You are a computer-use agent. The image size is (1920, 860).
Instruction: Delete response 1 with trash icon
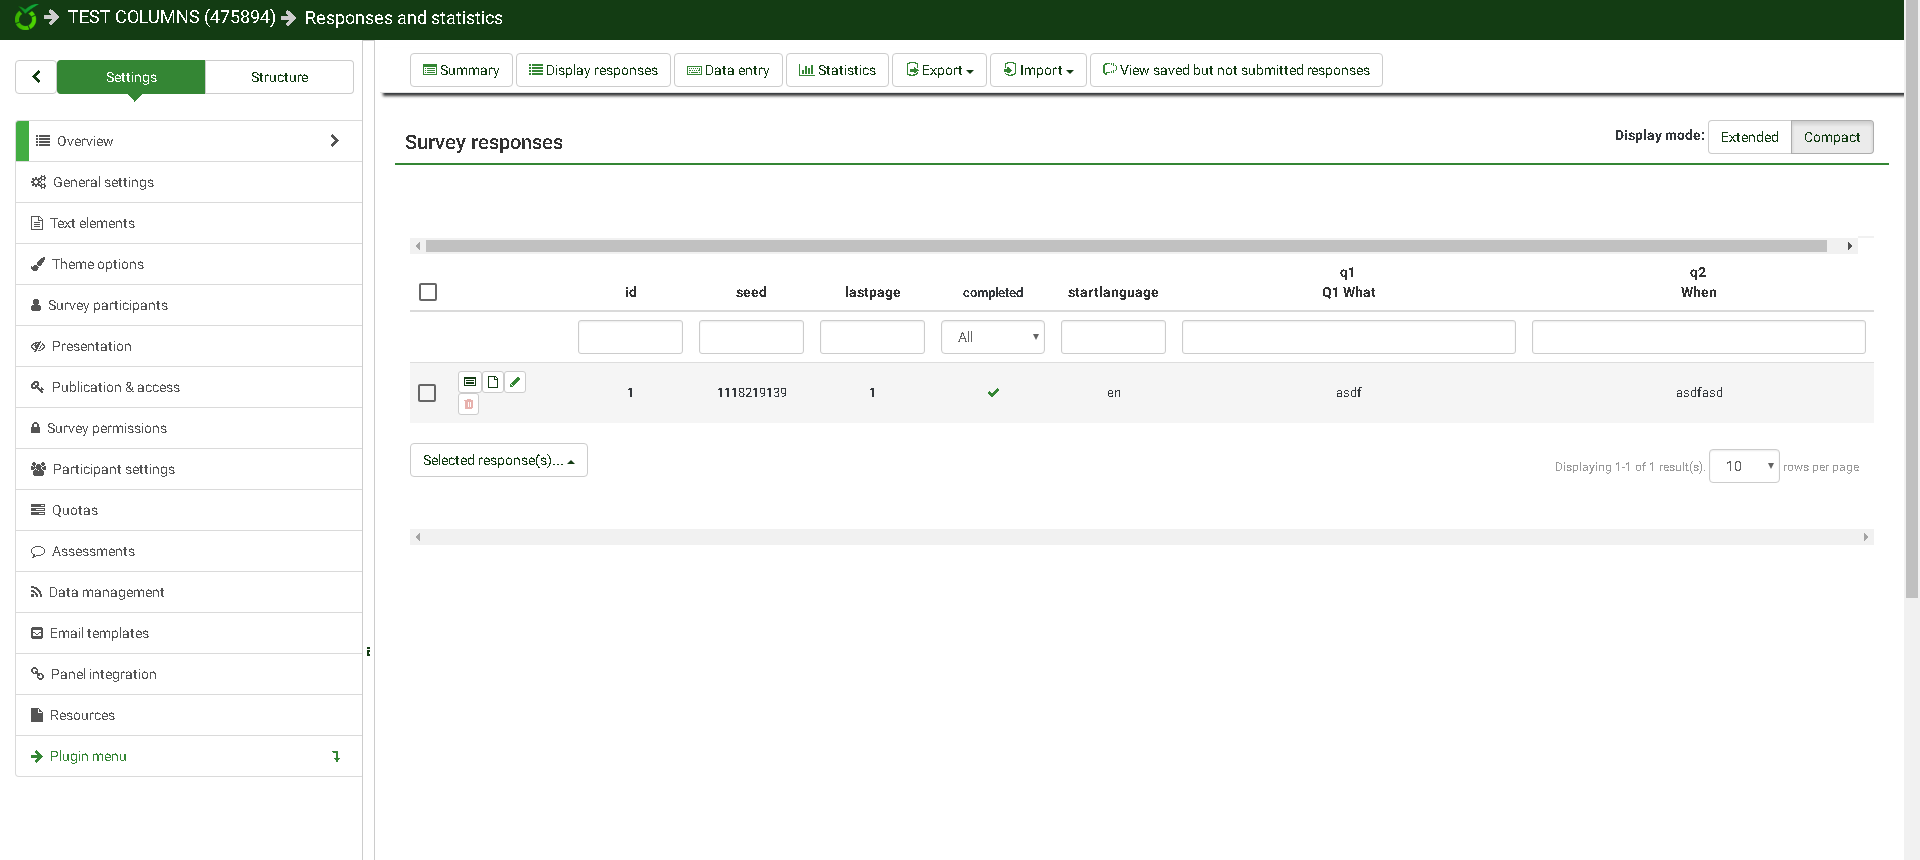click(469, 404)
